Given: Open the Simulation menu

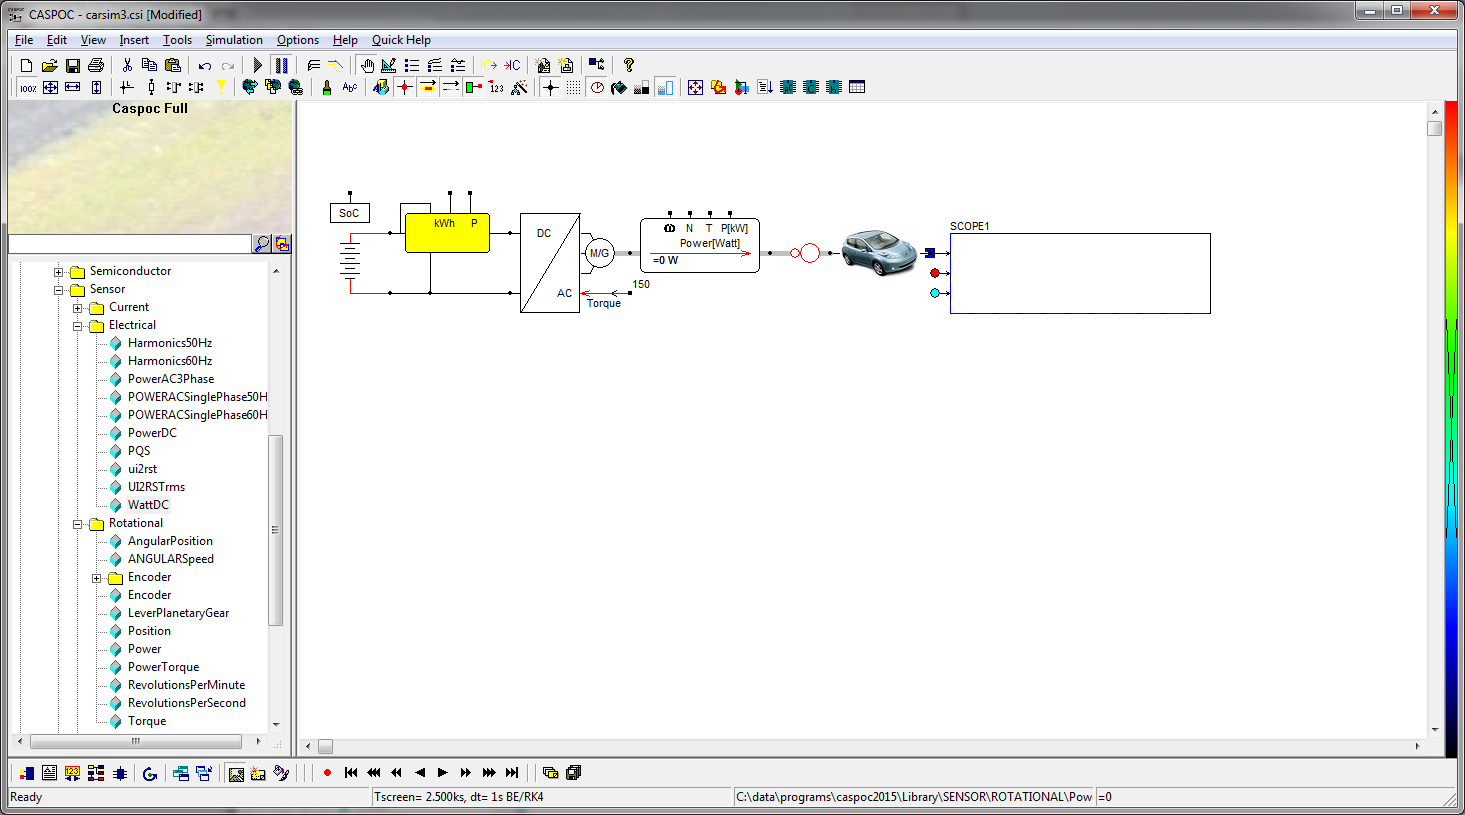Looking at the screenshot, I should (x=234, y=40).
